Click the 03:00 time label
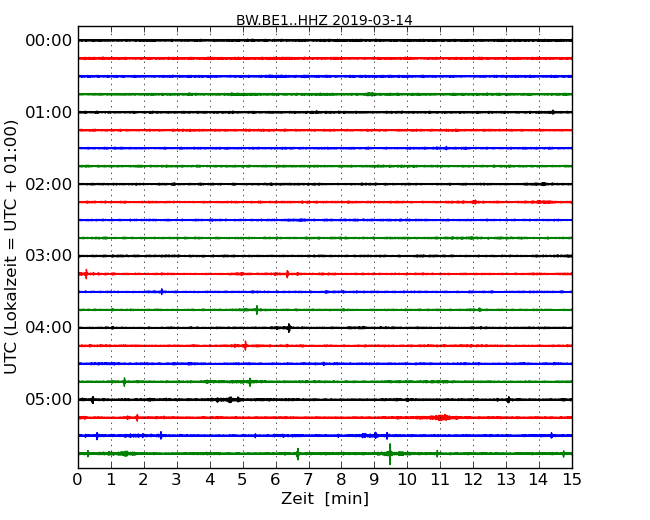Image resolution: width=650 pixels, height=520 pixels. (49, 256)
